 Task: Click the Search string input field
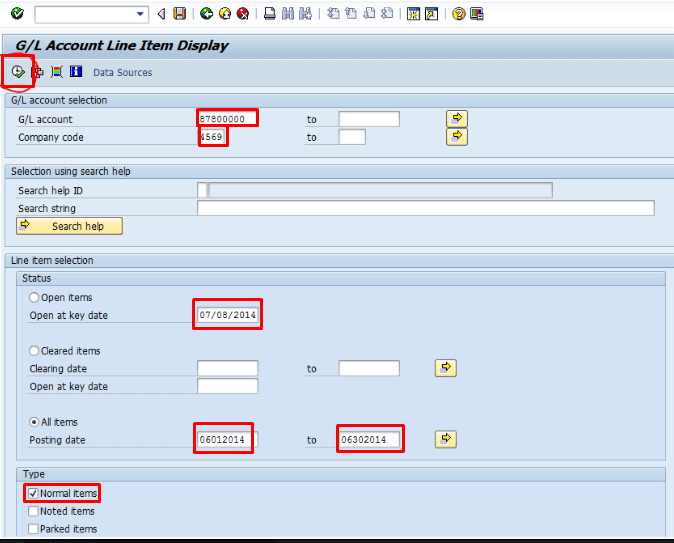[425, 208]
